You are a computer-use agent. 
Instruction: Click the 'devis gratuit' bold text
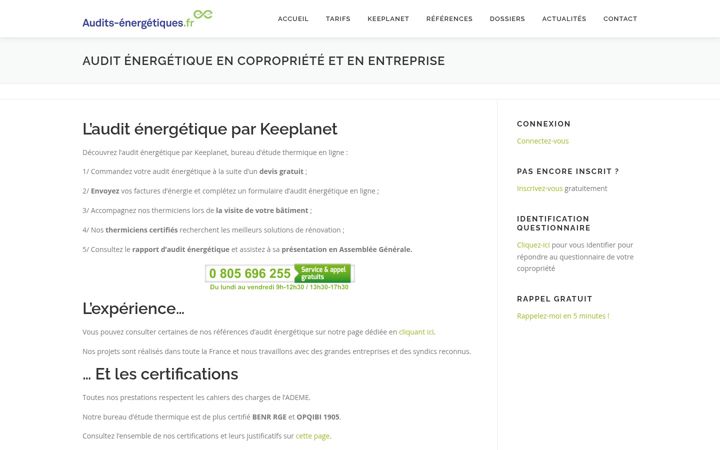click(x=281, y=171)
